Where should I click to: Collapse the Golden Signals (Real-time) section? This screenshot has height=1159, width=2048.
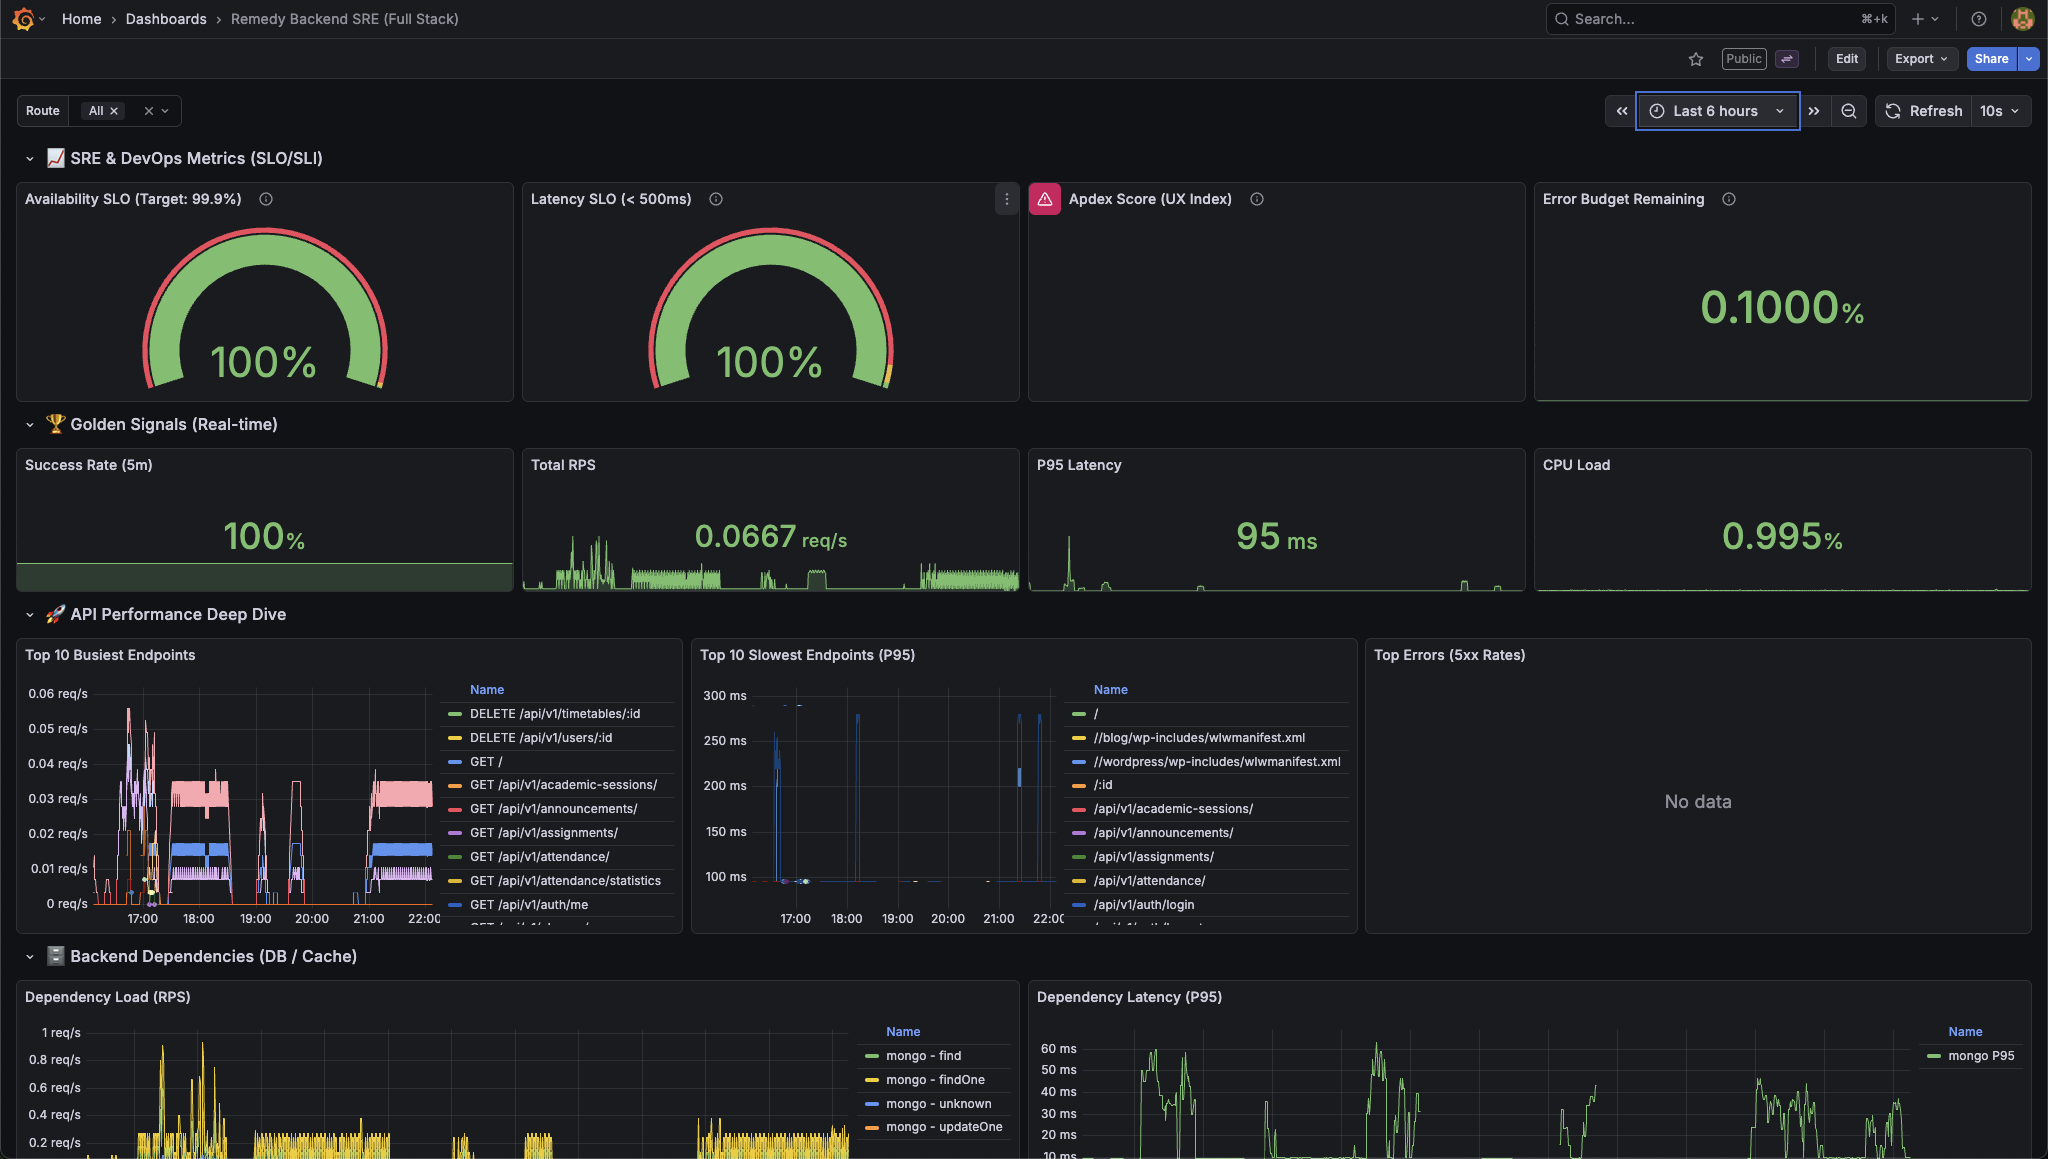tap(29, 424)
